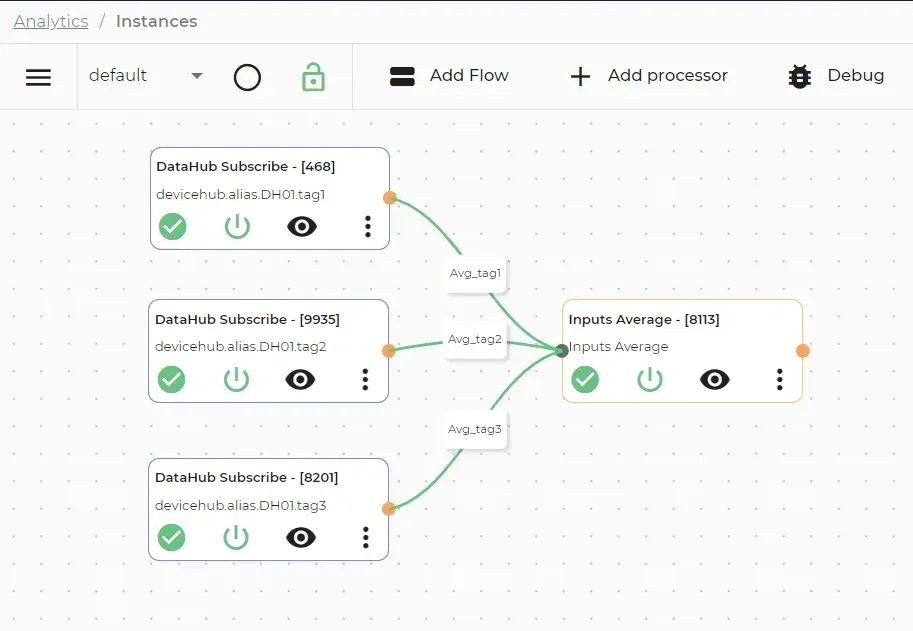This screenshot has width=913, height=631.
Task: Open three-dot menu of DataHub Subscribe [8201]
Action: [x=366, y=537]
